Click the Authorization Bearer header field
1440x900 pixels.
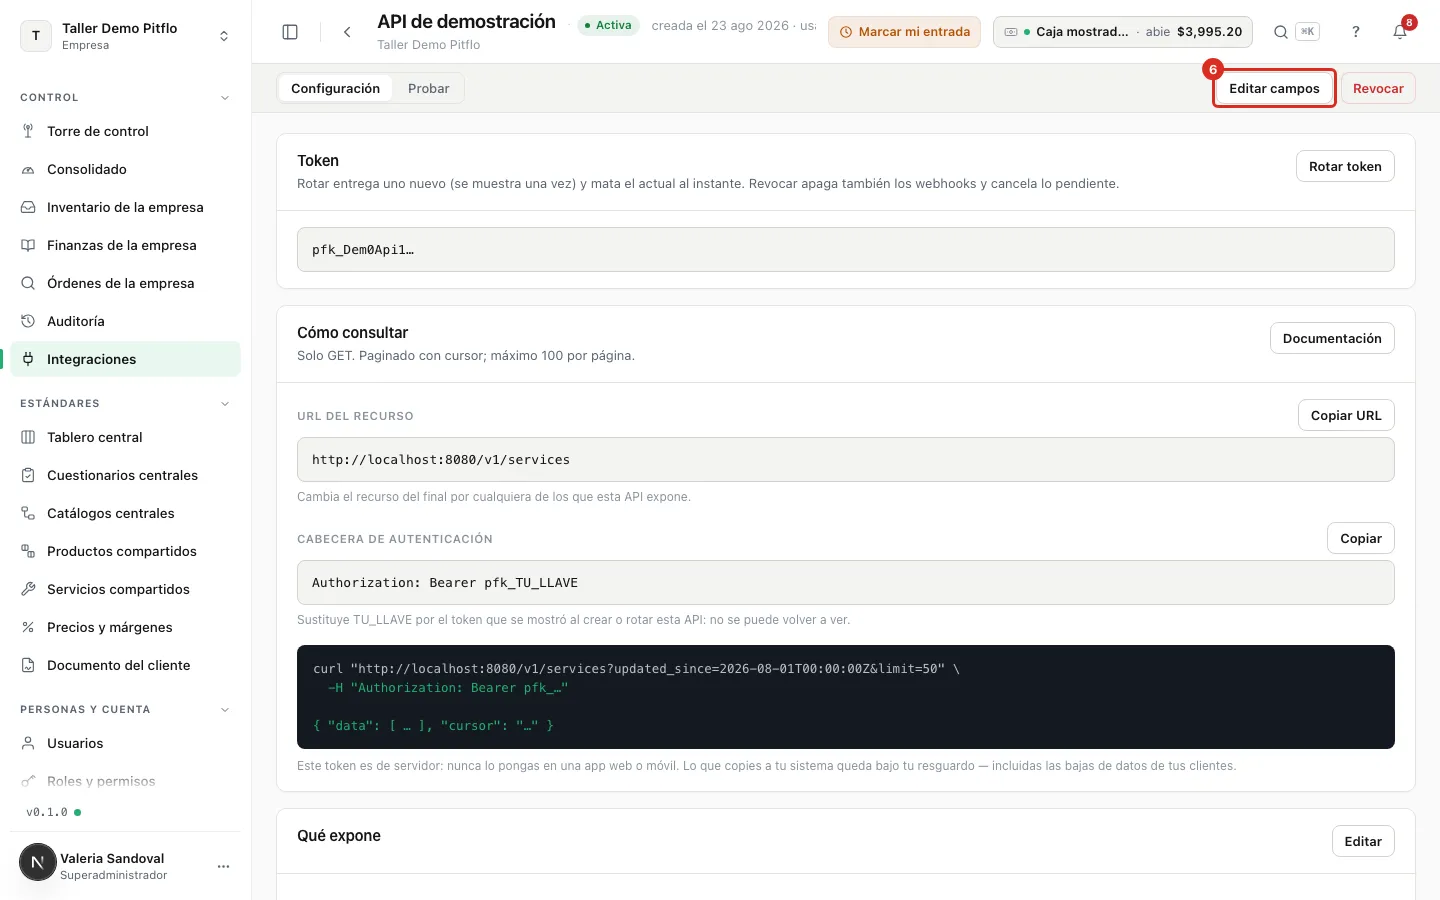coord(846,583)
